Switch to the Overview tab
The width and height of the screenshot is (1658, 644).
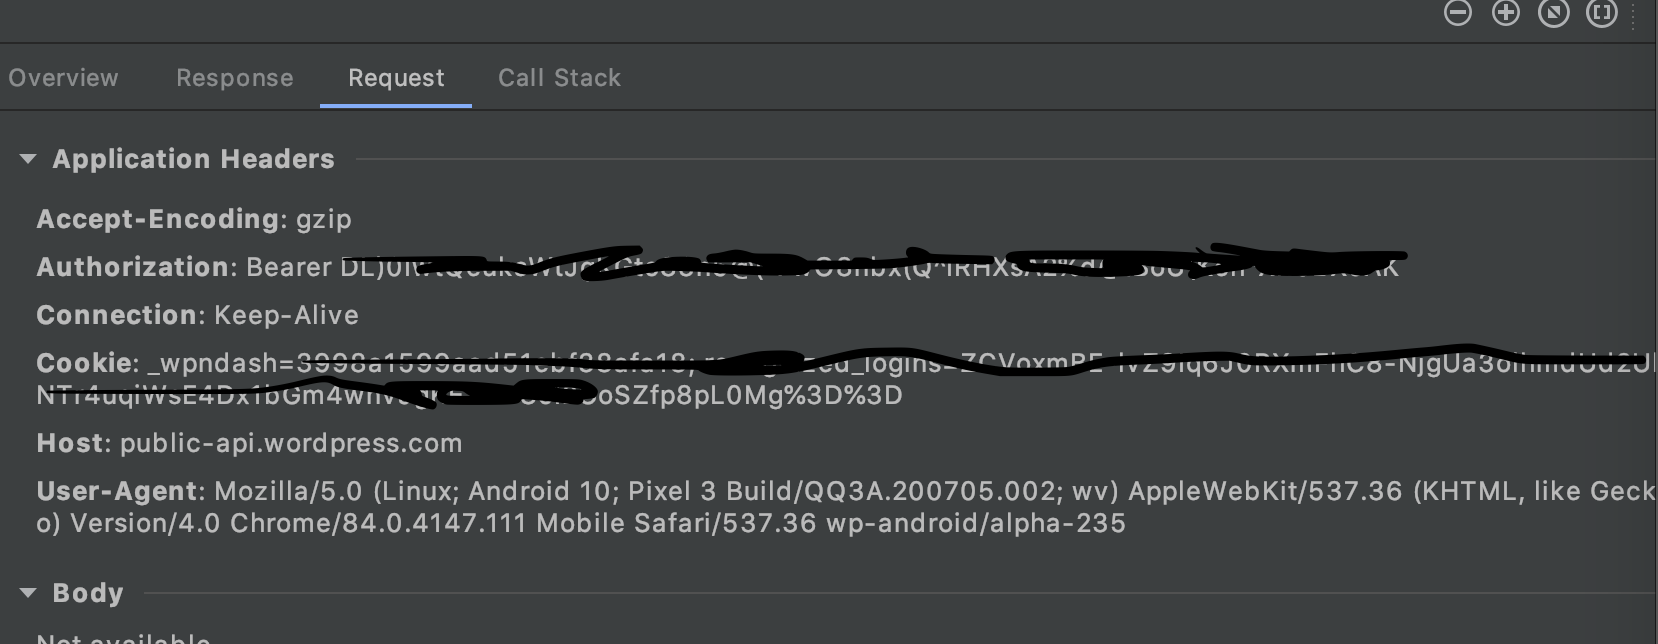coord(64,77)
